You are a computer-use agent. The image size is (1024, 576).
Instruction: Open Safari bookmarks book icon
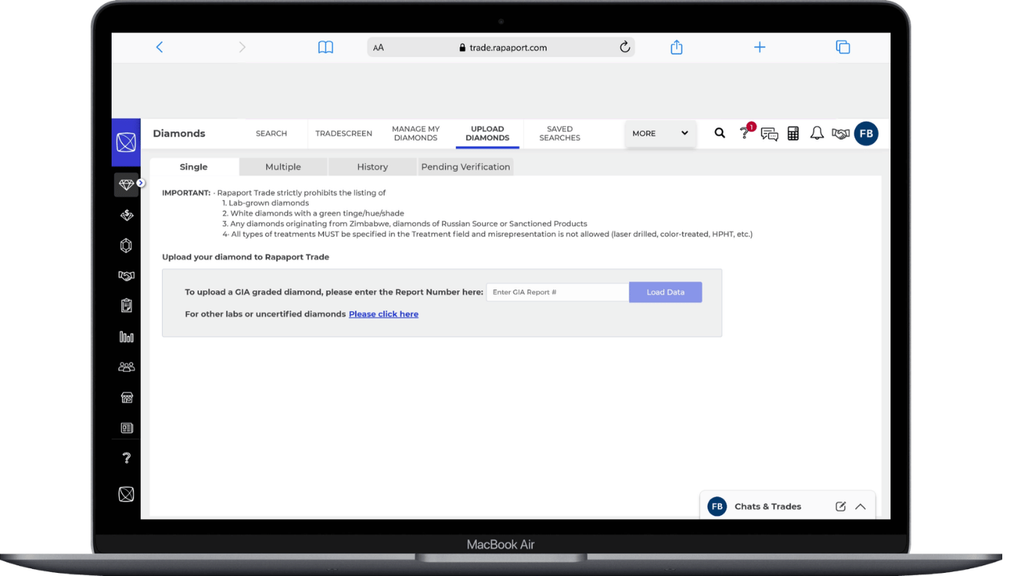pyautogui.click(x=325, y=47)
